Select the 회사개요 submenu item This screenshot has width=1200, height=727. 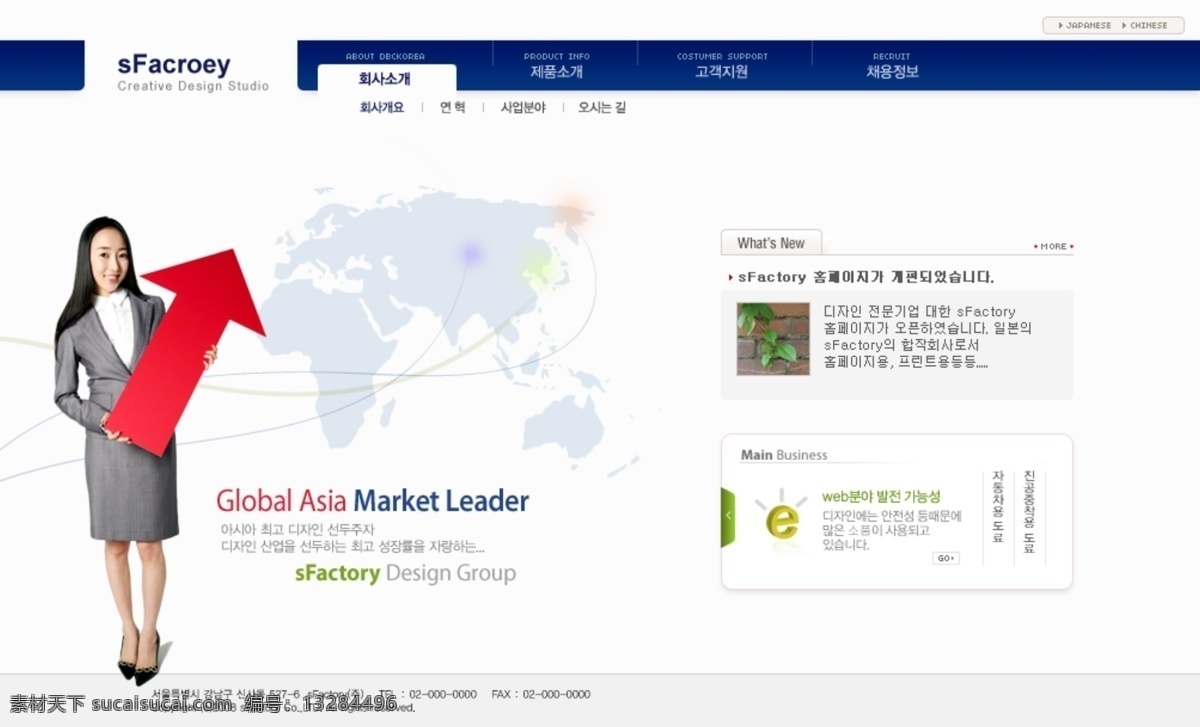[382, 107]
